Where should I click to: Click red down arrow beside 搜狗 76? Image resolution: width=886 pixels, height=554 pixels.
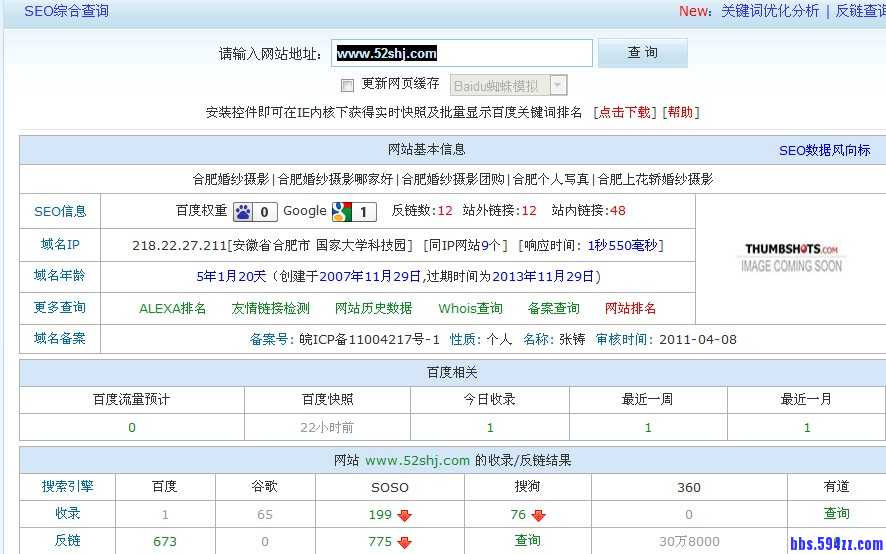click(x=538, y=515)
